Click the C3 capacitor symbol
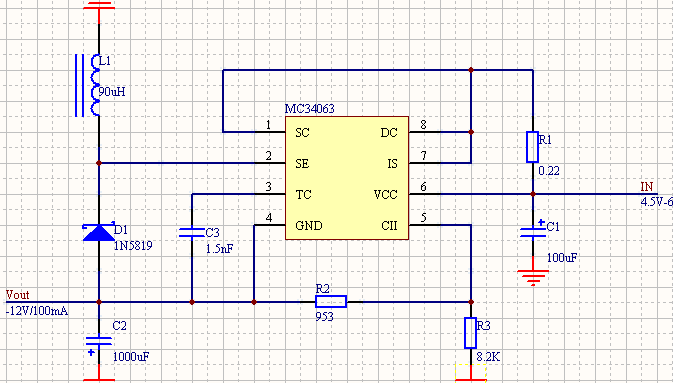The width and height of the screenshot is (673, 383). tap(191, 233)
